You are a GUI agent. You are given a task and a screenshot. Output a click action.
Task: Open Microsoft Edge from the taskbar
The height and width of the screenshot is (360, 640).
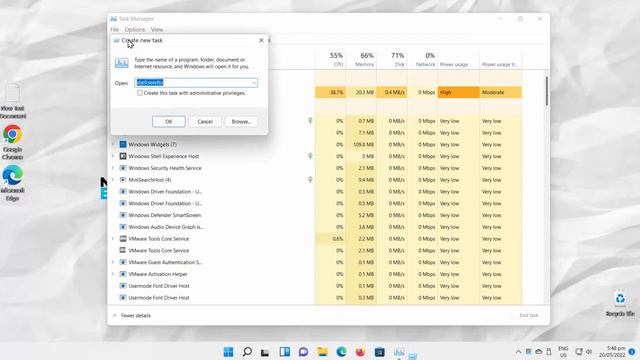pos(341,352)
